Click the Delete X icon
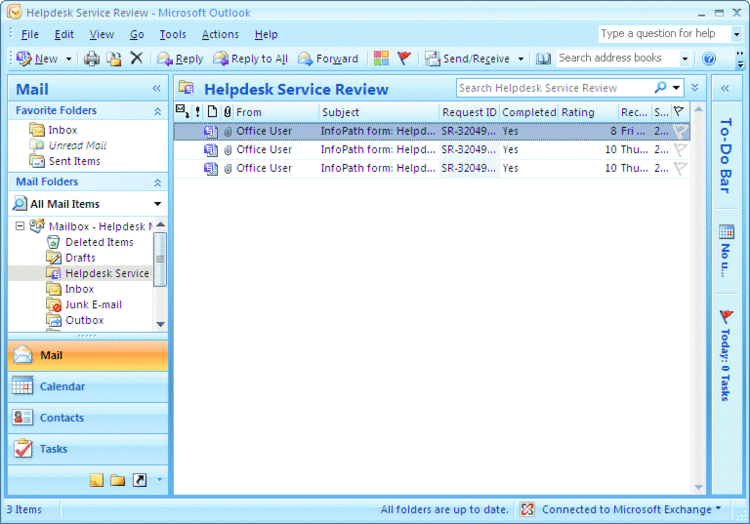 pos(136,58)
